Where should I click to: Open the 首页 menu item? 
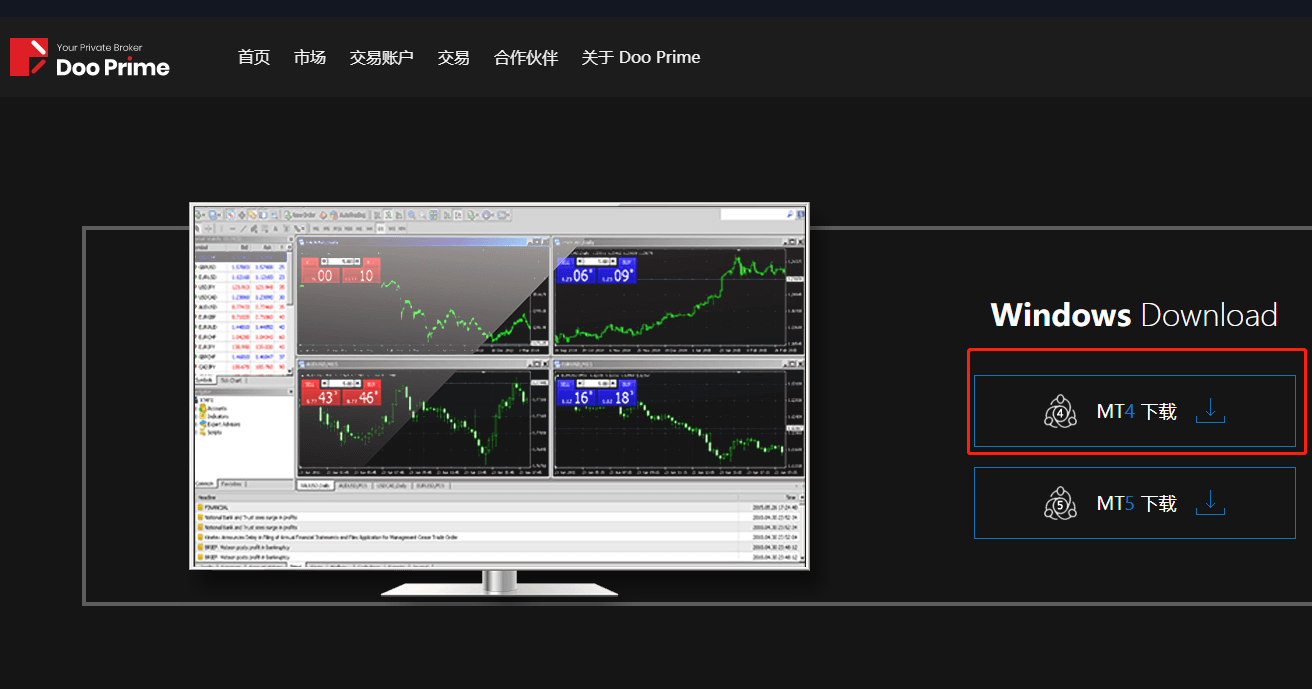254,57
